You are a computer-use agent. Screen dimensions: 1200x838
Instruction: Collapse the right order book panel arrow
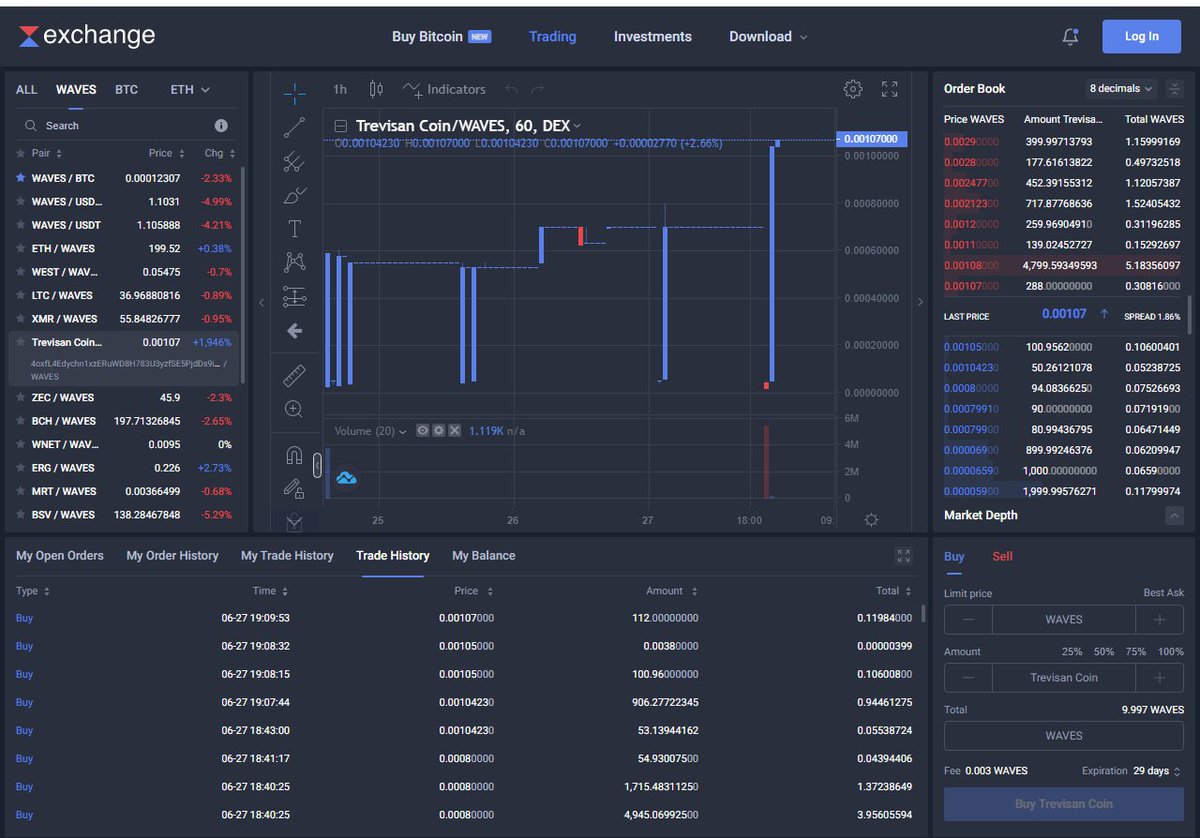point(920,302)
